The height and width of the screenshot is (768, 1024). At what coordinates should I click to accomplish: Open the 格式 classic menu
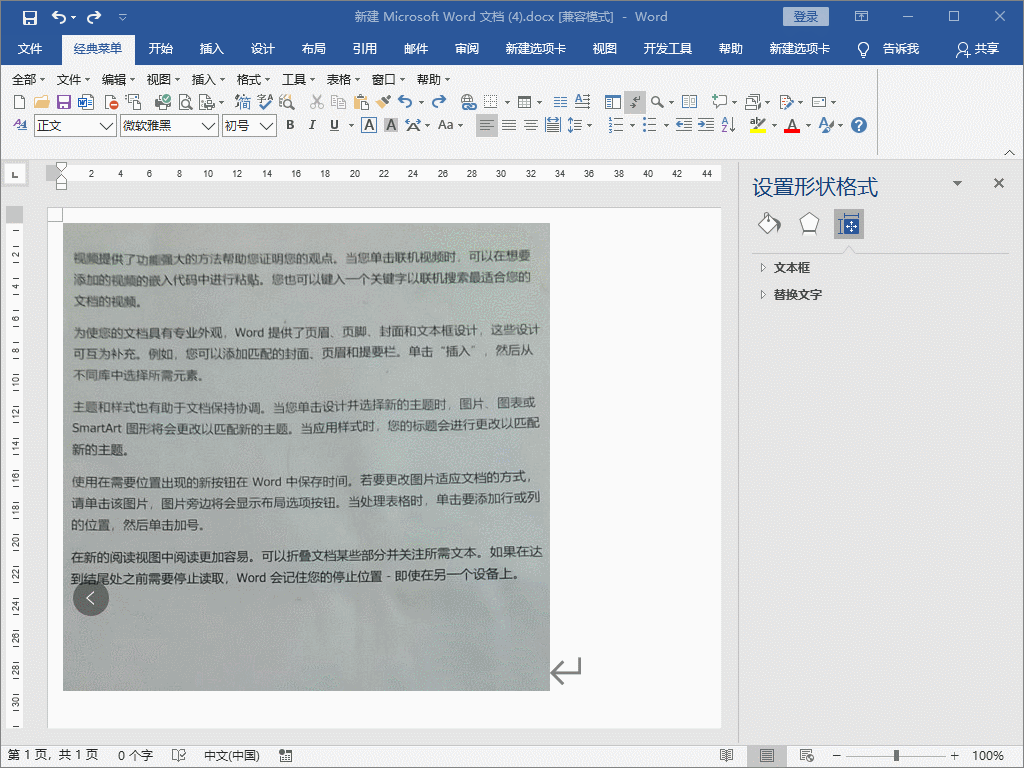253,80
